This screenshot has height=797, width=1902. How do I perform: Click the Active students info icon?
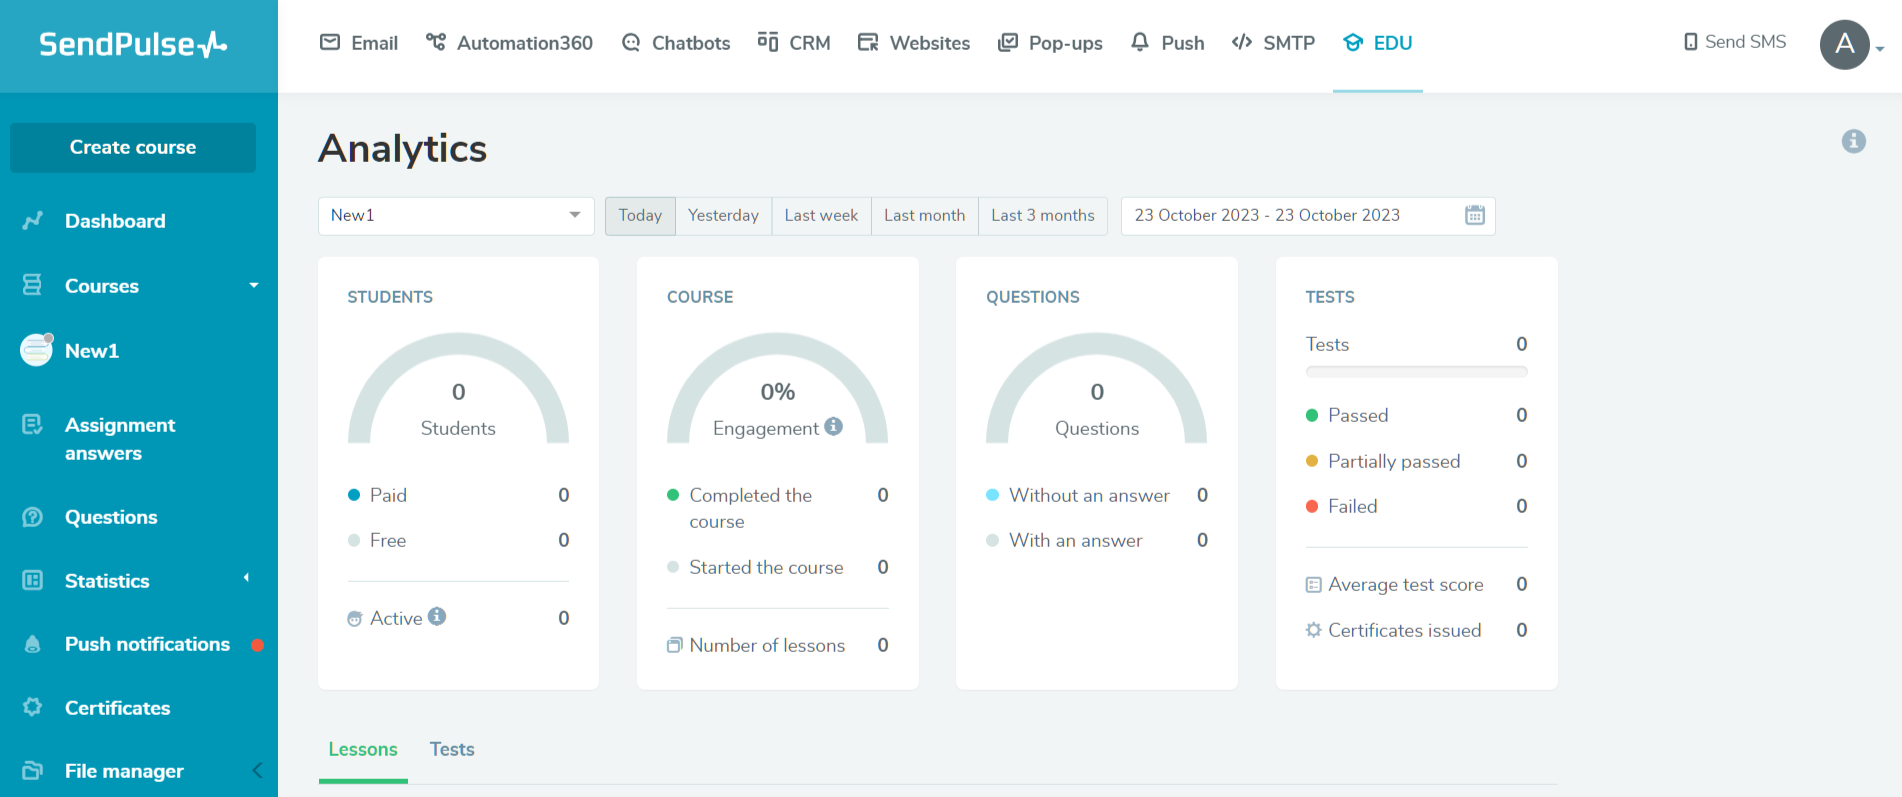pos(437,616)
